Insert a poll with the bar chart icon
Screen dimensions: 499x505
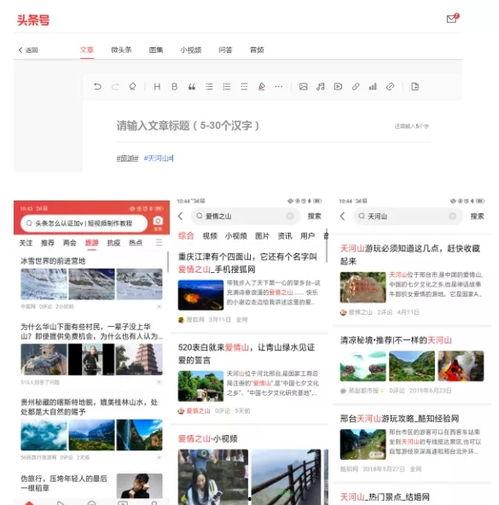pos(373,87)
